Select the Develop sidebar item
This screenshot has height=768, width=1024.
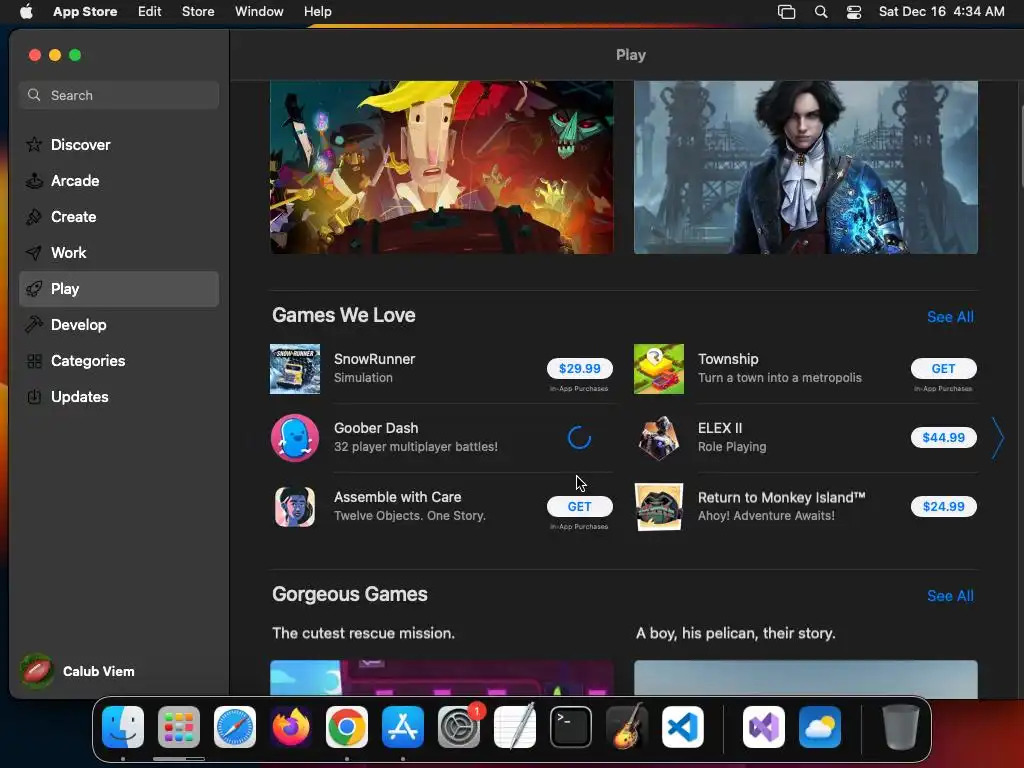pos(119,325)
